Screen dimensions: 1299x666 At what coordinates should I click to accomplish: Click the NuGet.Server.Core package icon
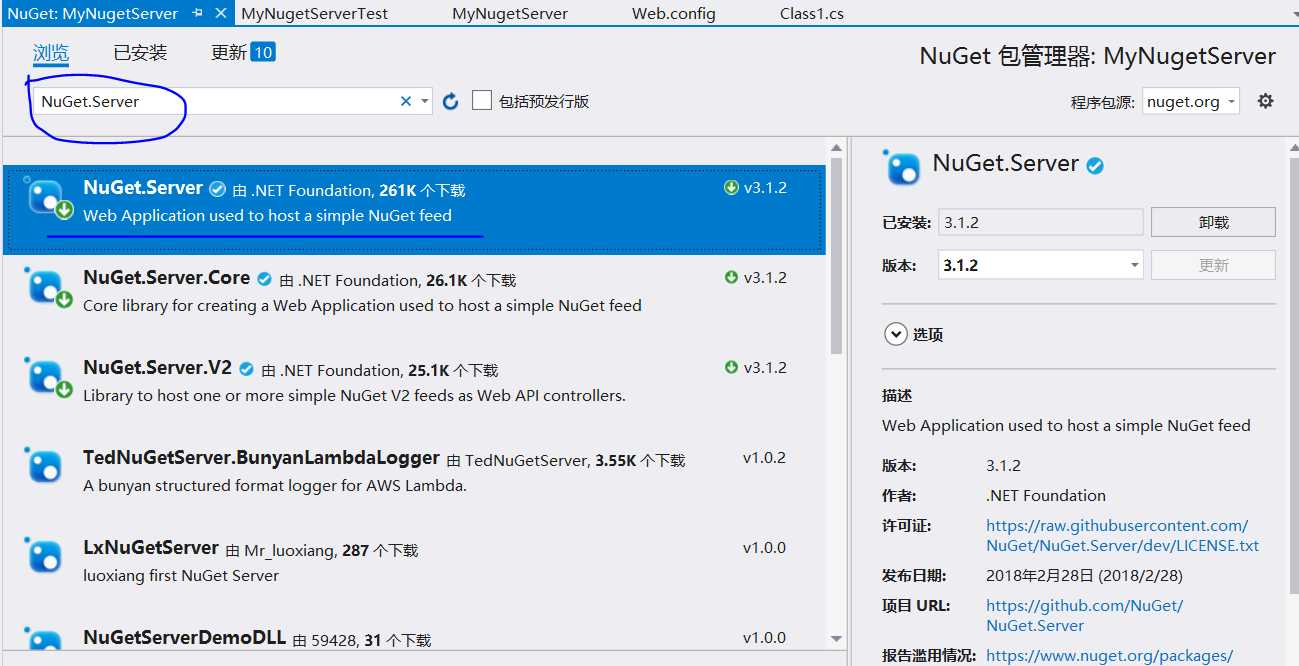point(47,287)
